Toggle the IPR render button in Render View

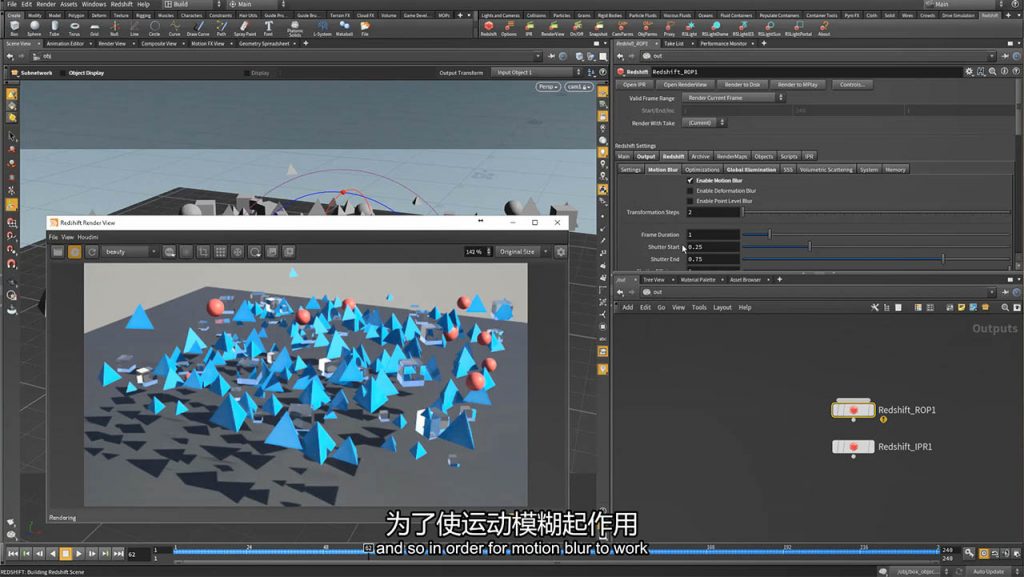75,251
